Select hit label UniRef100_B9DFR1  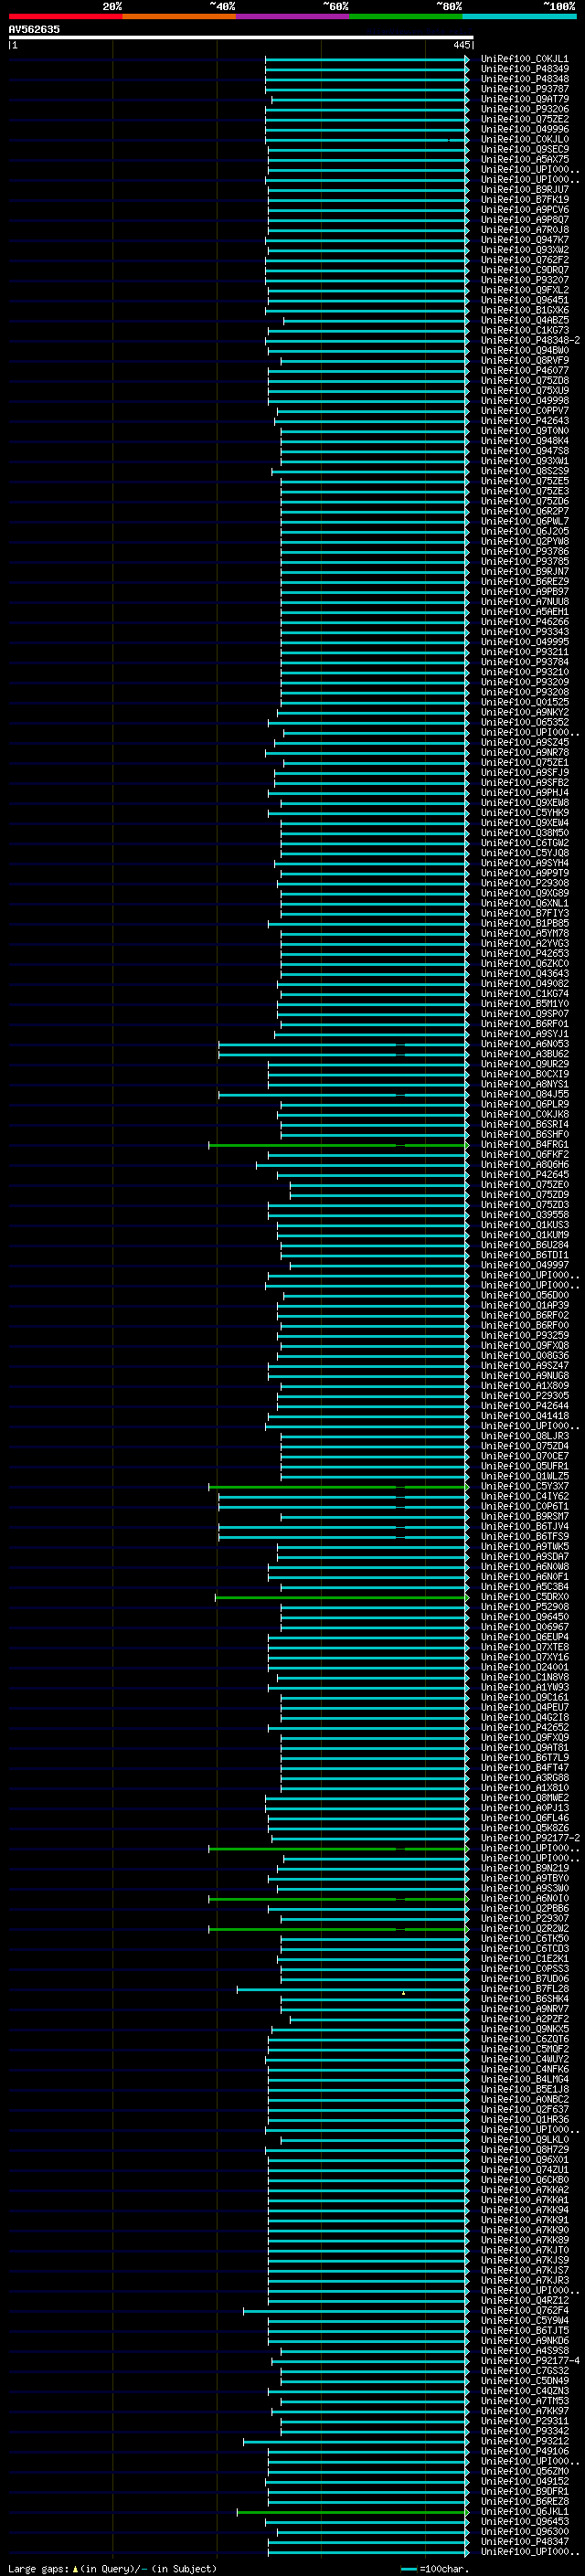click(524, 2492)
